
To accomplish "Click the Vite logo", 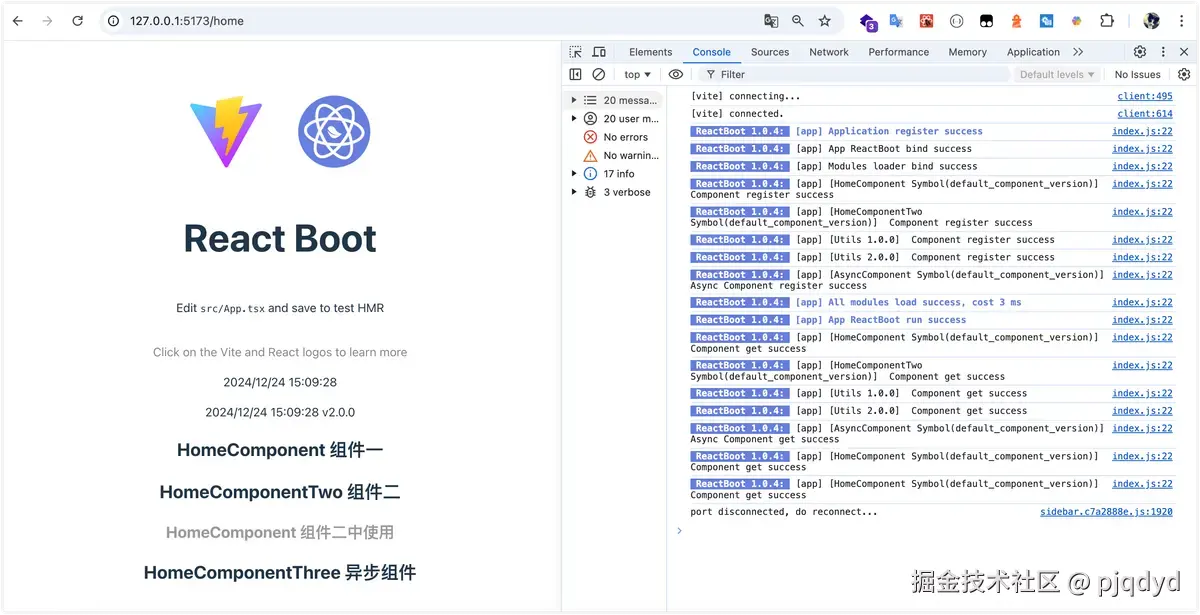I will click(226, 132).
